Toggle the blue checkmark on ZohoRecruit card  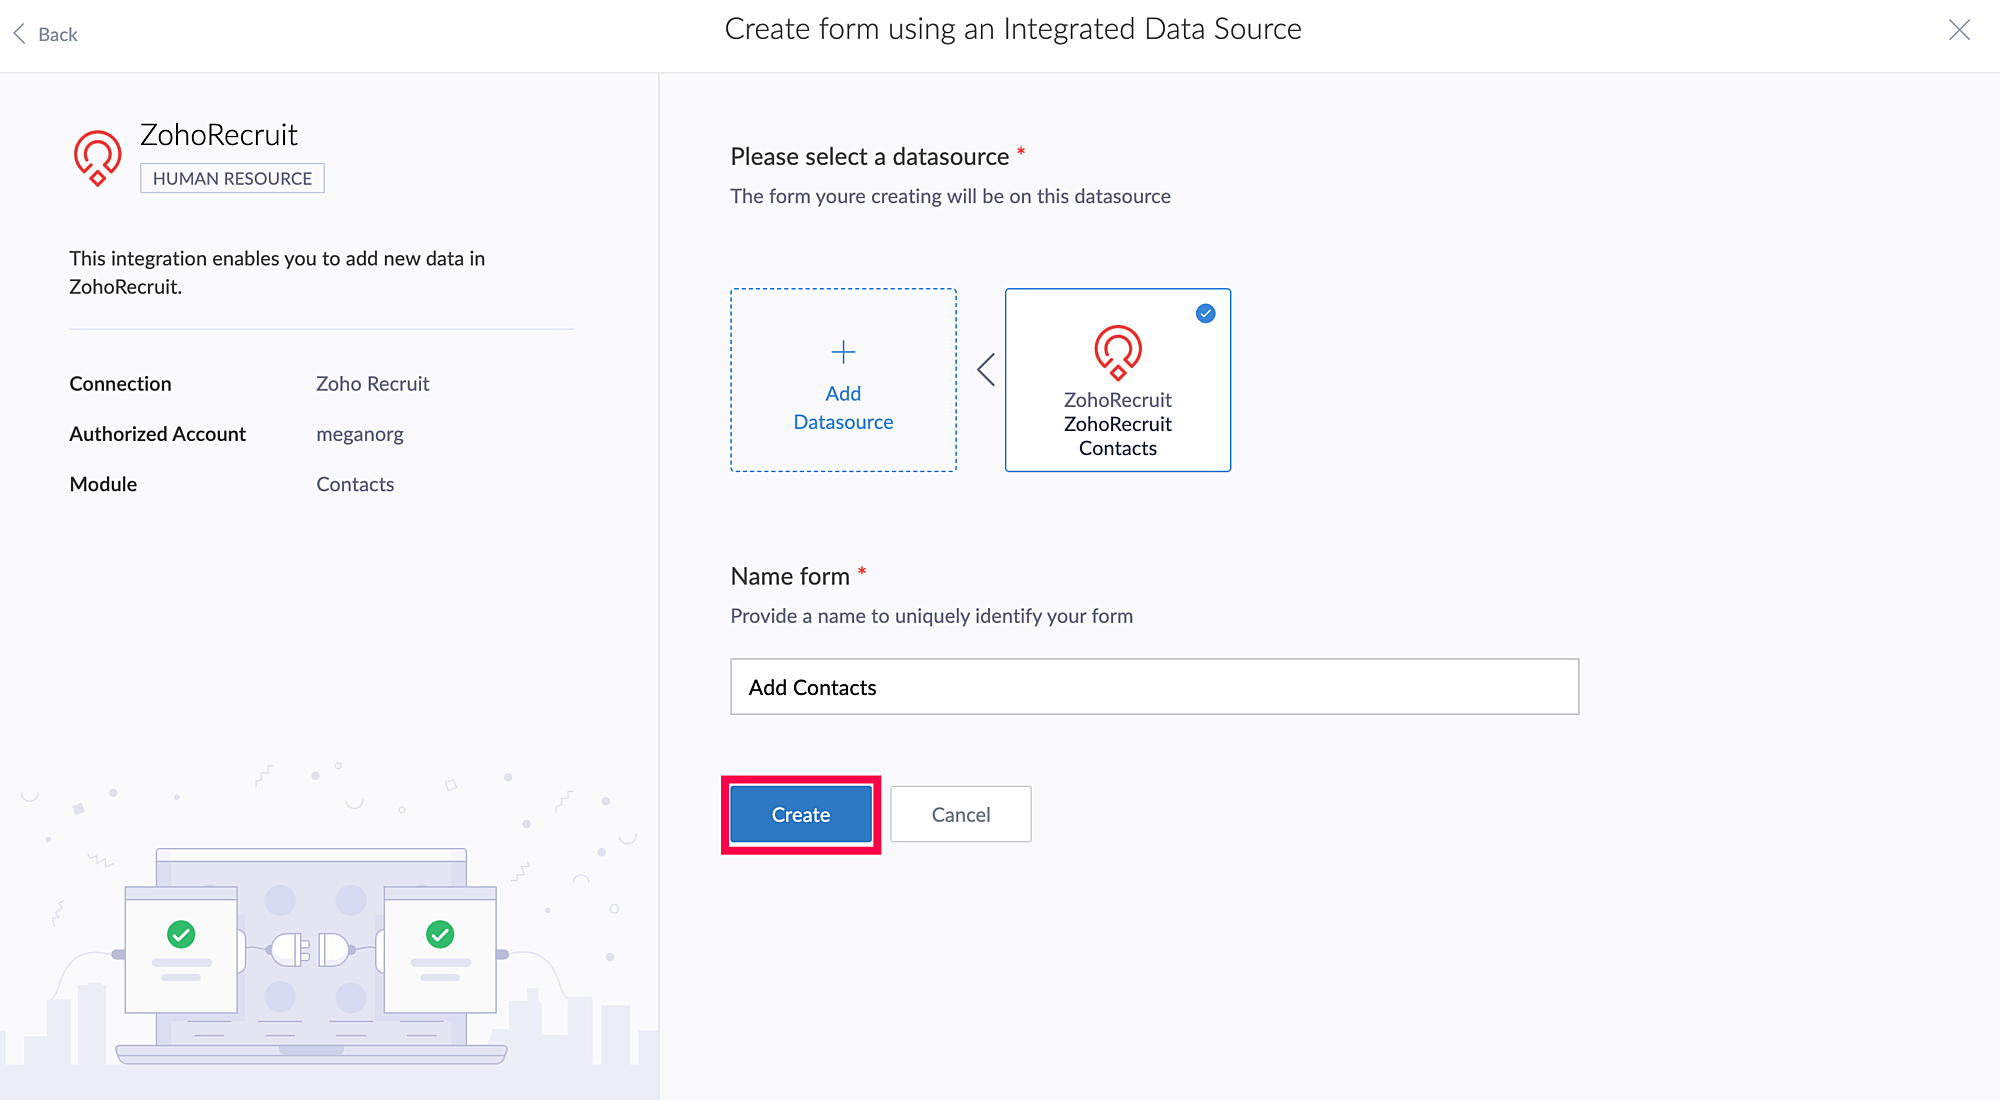pos(1205,314)
